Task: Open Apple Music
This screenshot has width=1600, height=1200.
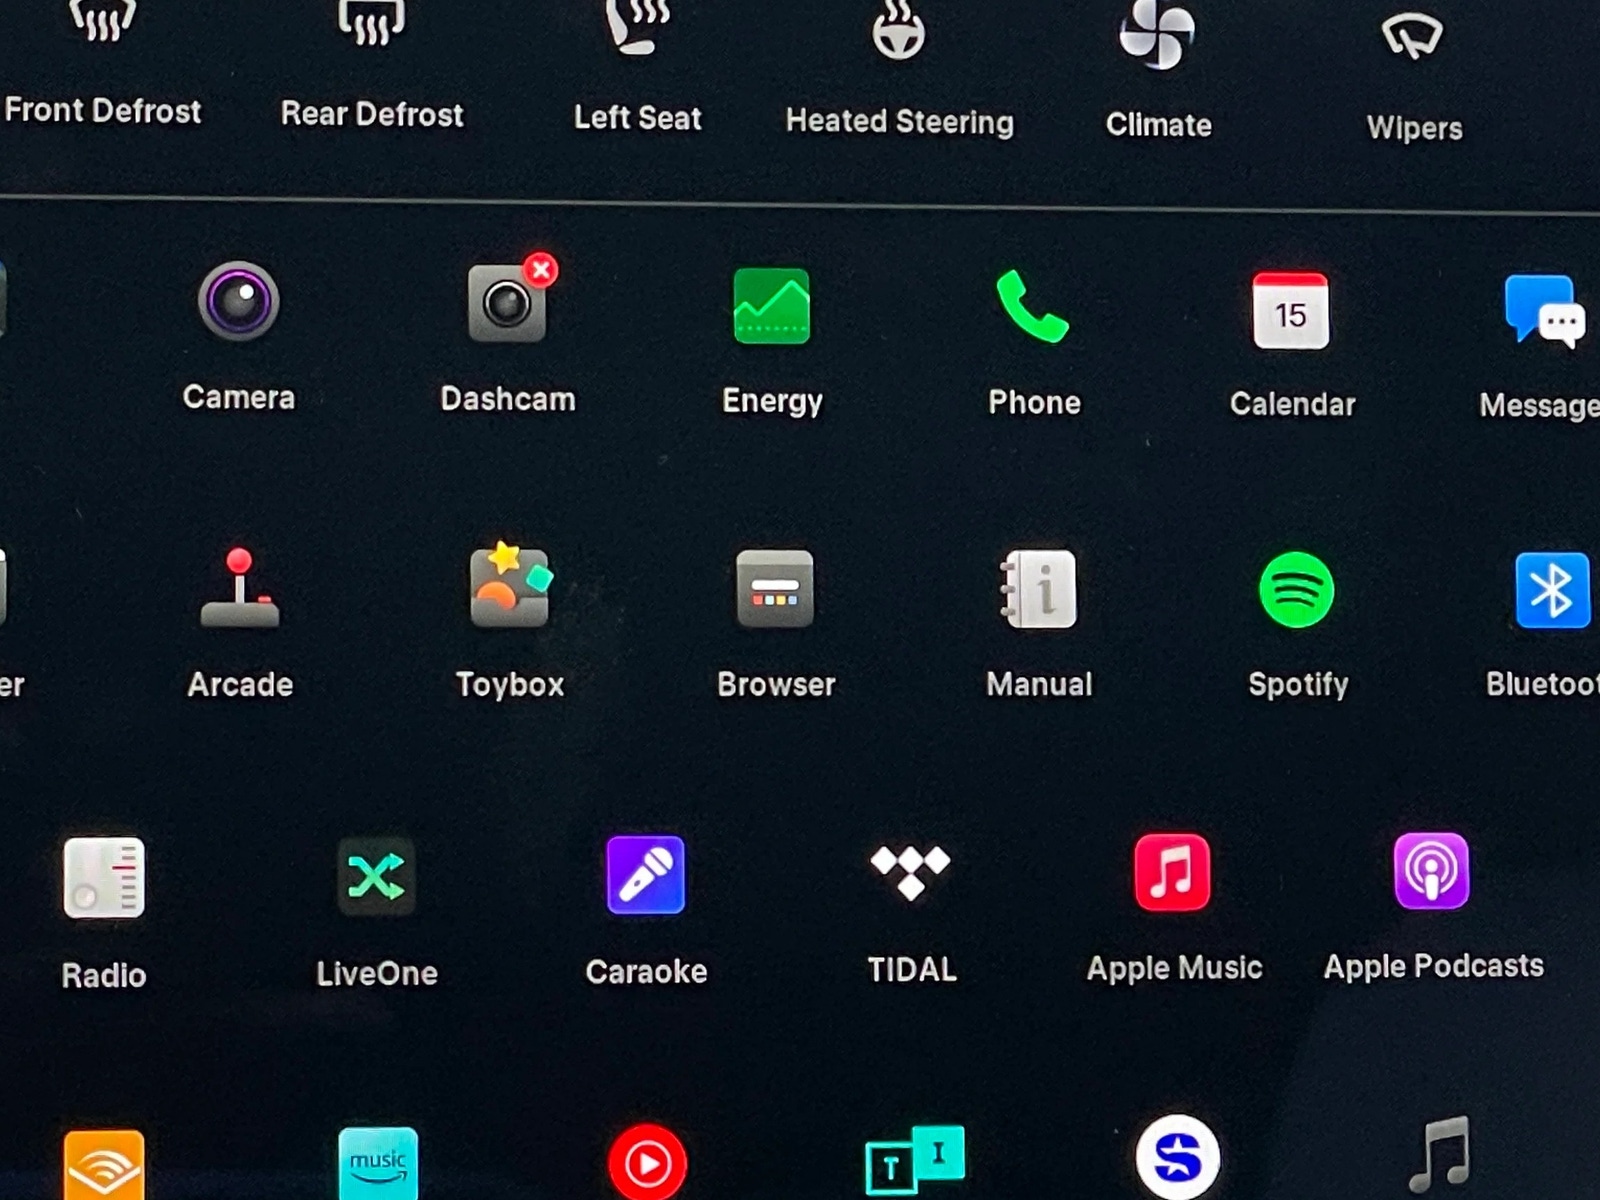Action: (x=1174, y=909)
